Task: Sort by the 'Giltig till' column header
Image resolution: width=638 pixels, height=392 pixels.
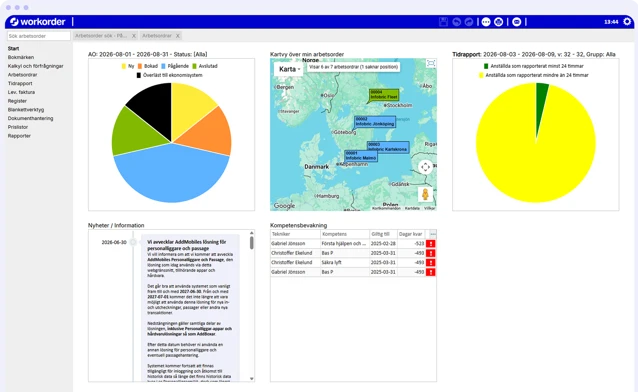Action: (x=383, y=234)
